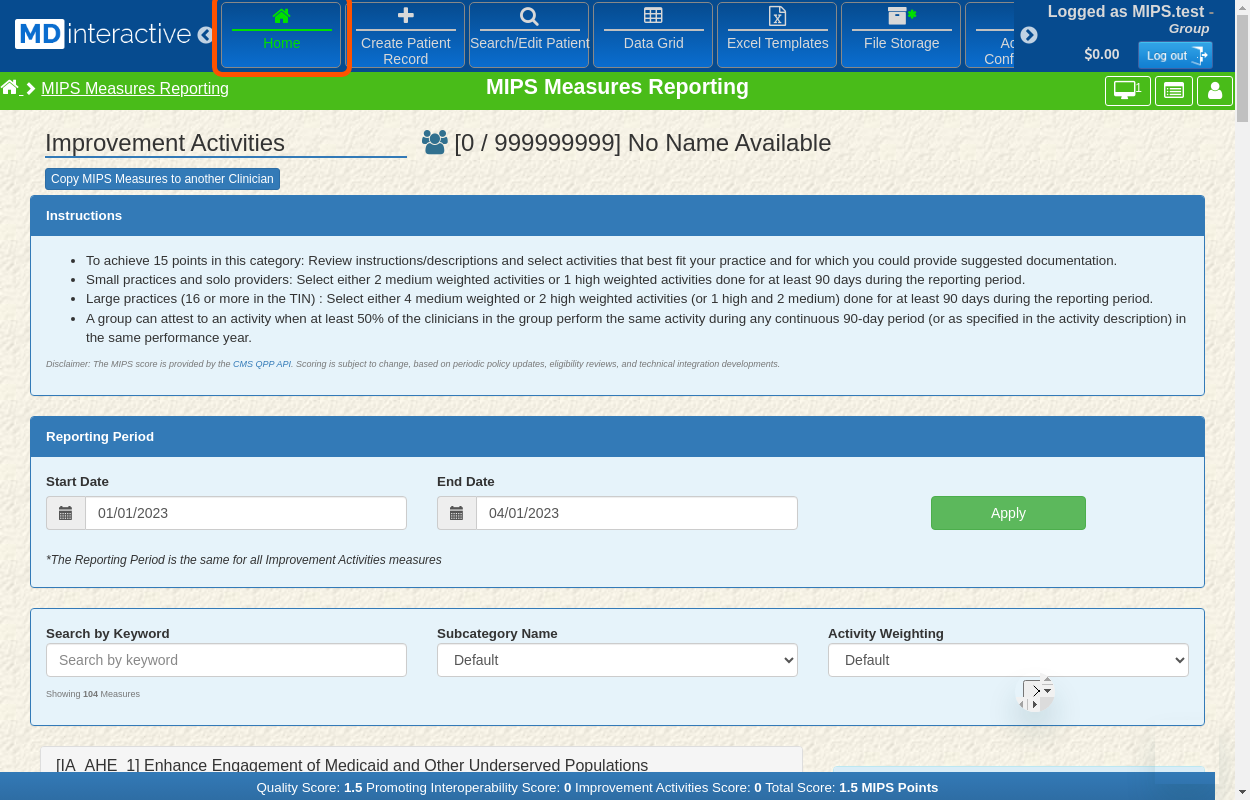This screenshot has height=800, width=1250.
Task: Follow the CMS QPP API link
Action: pyautogui.click(x=262, y=364)
